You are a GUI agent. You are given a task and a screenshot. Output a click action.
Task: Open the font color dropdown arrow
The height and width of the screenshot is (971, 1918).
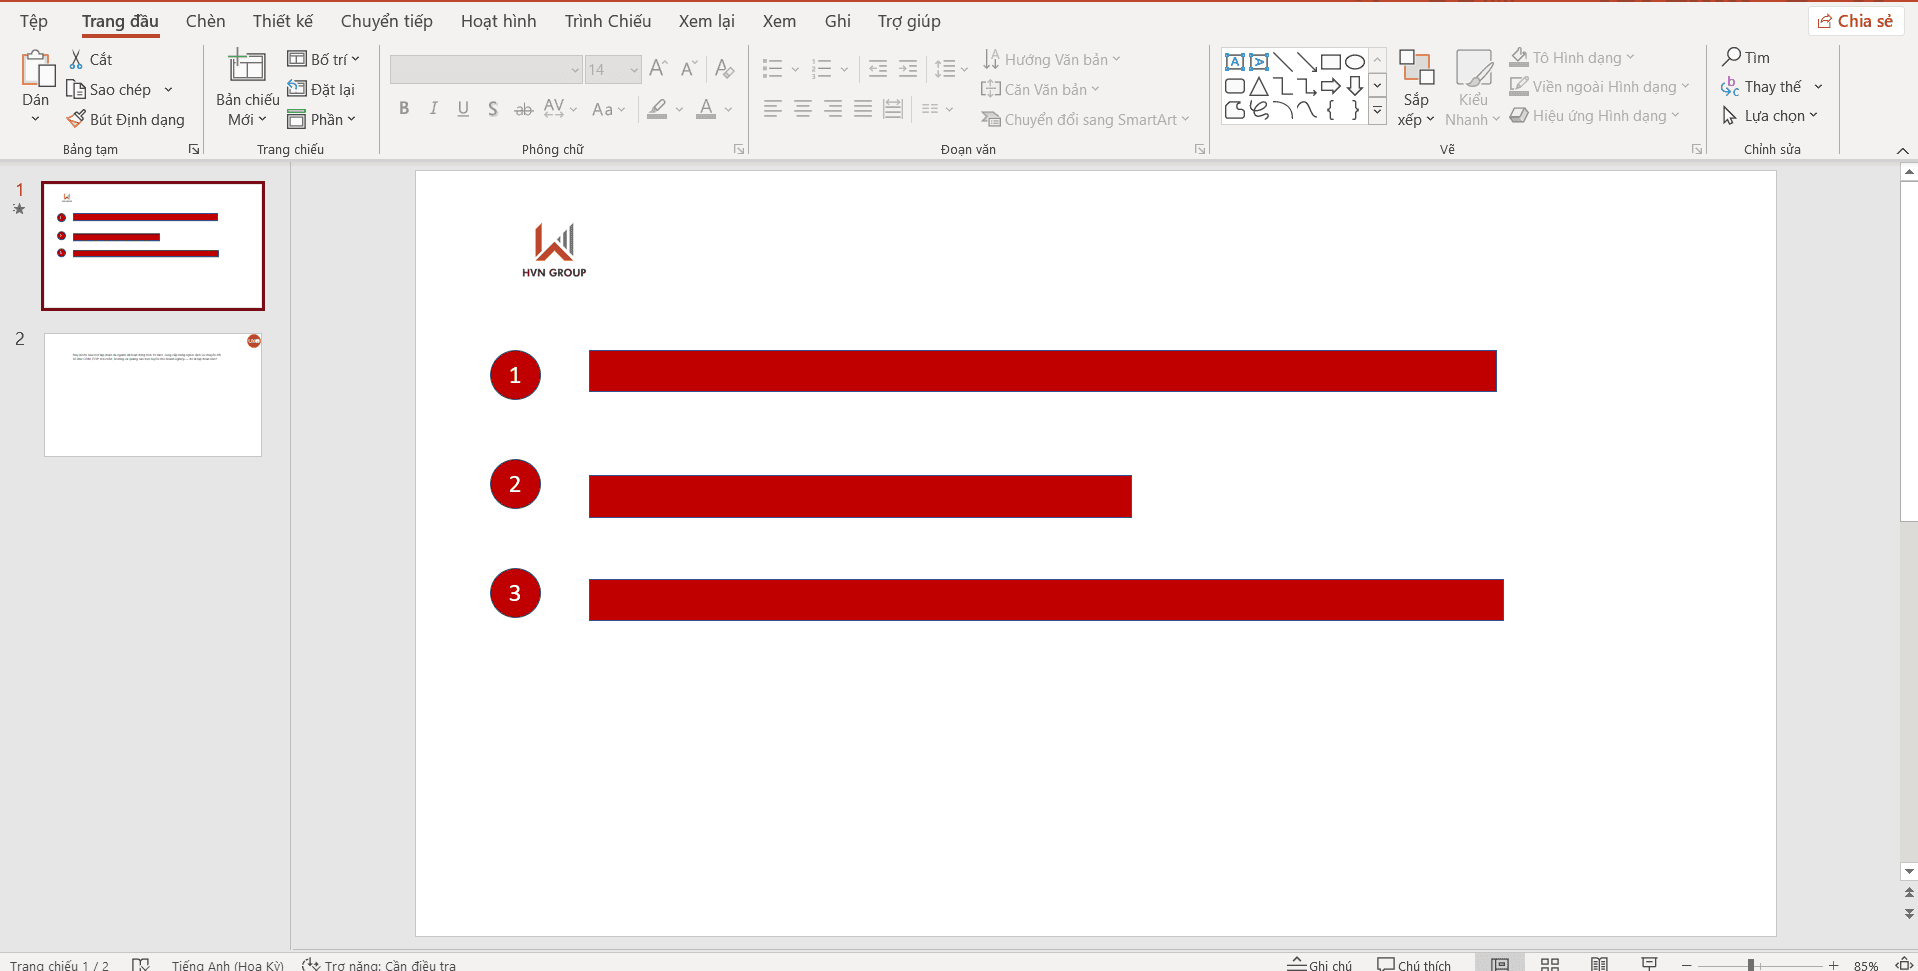(x=727, y=110)
